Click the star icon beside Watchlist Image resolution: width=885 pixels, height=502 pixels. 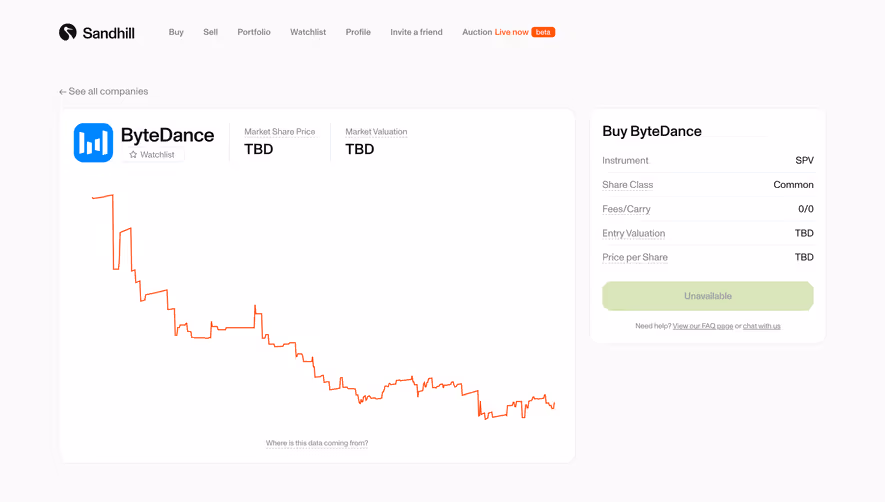[133, 154]
